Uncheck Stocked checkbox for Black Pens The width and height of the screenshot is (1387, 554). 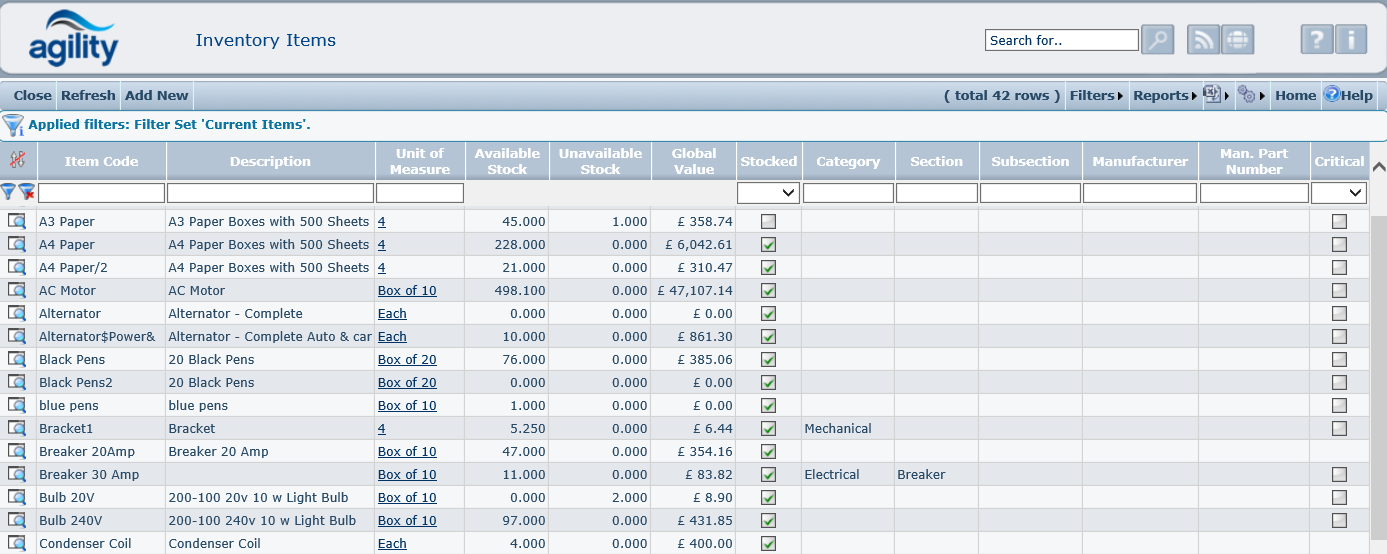[768, 359]
